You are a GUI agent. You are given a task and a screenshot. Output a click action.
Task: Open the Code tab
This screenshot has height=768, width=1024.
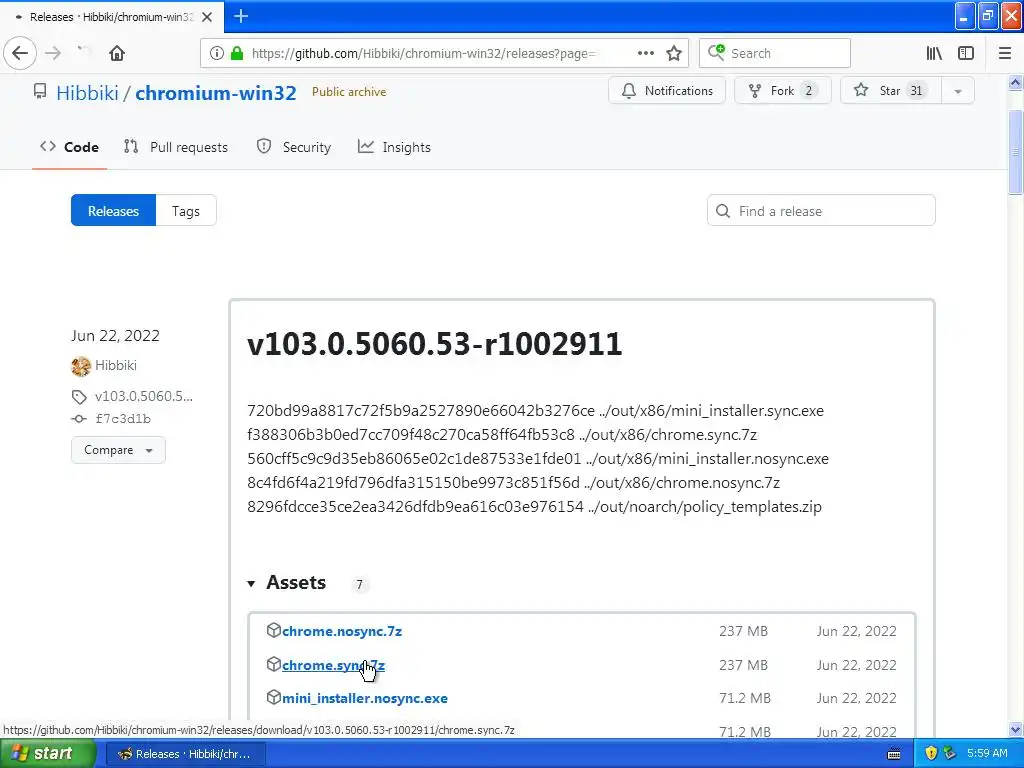pos(69,147)
